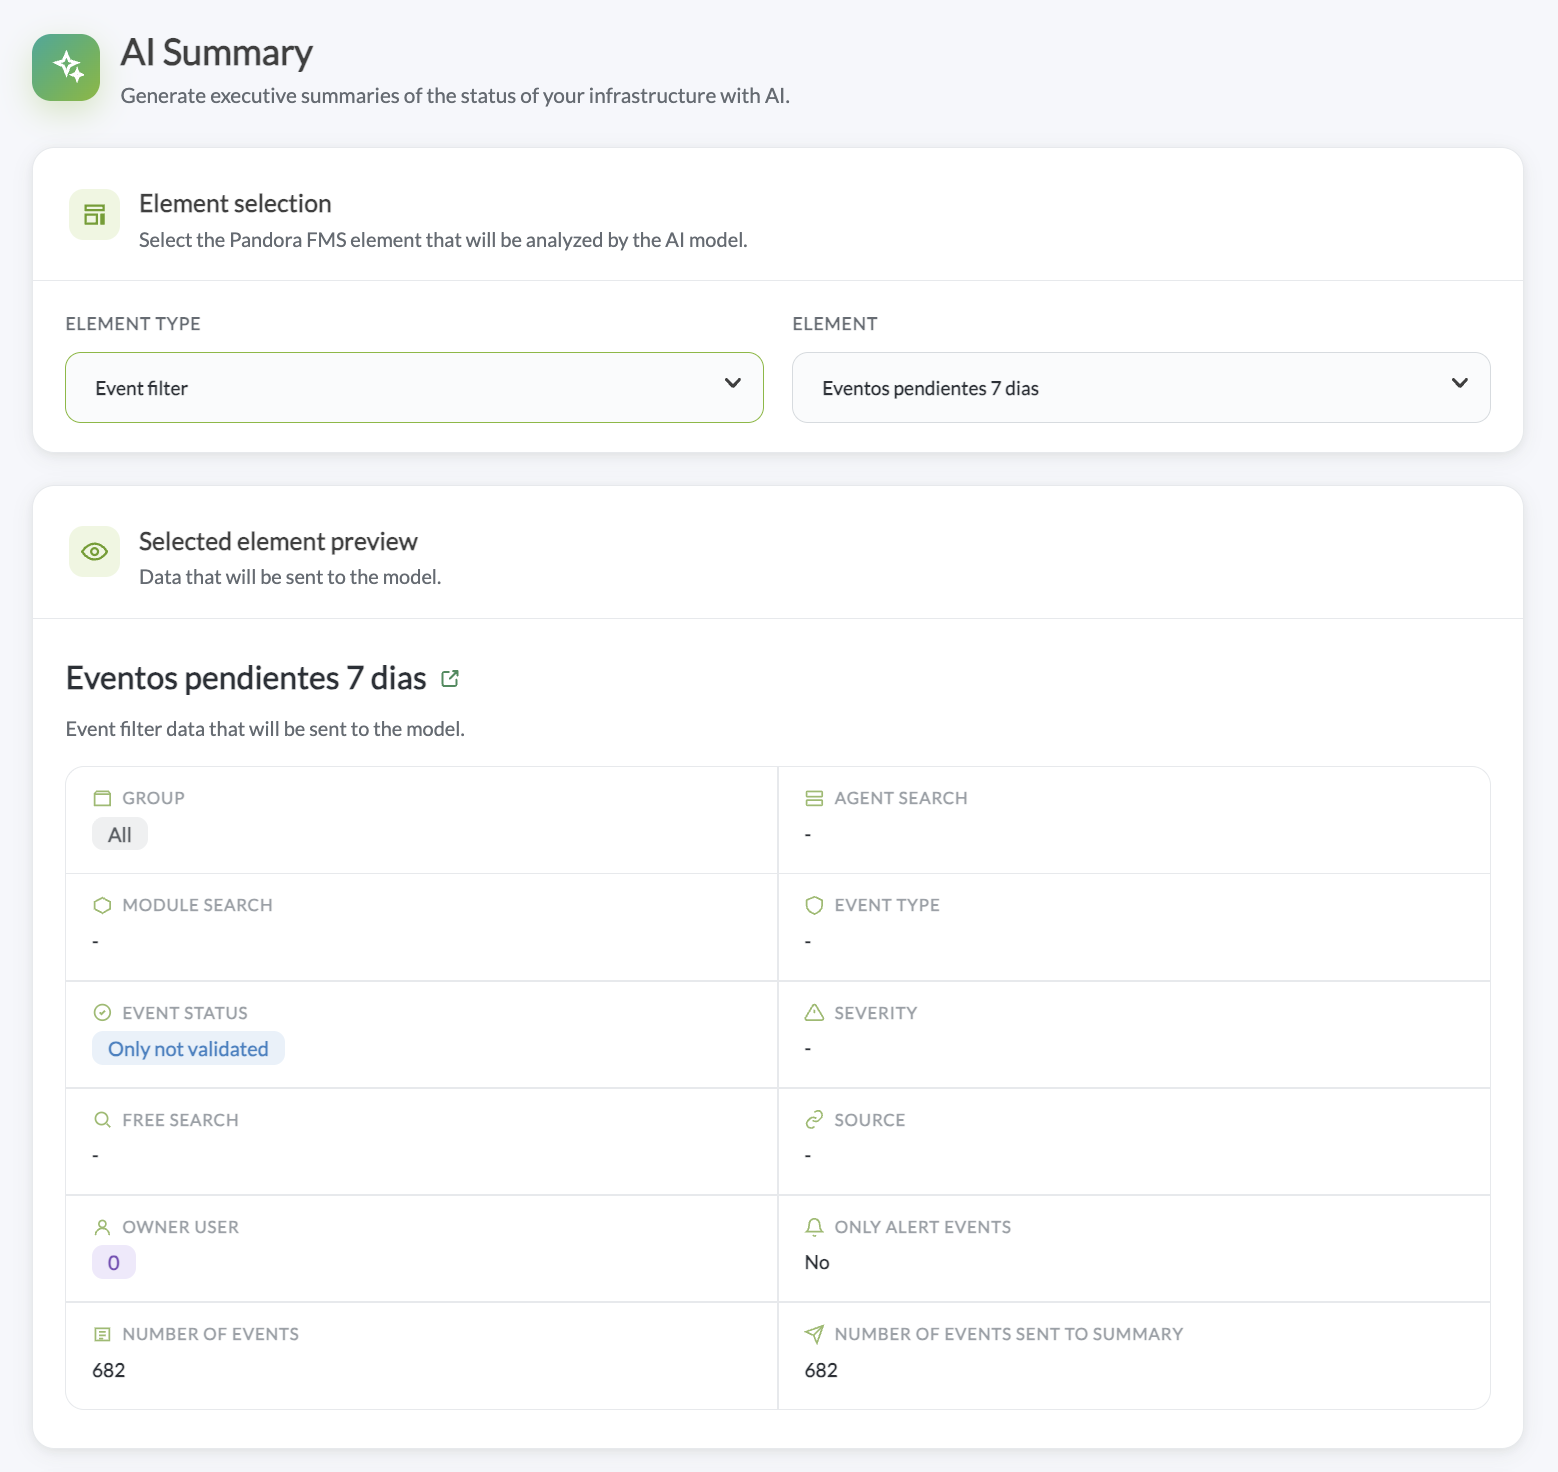
Task: Click the Element selection section heading
Action: tap(235, 204)
